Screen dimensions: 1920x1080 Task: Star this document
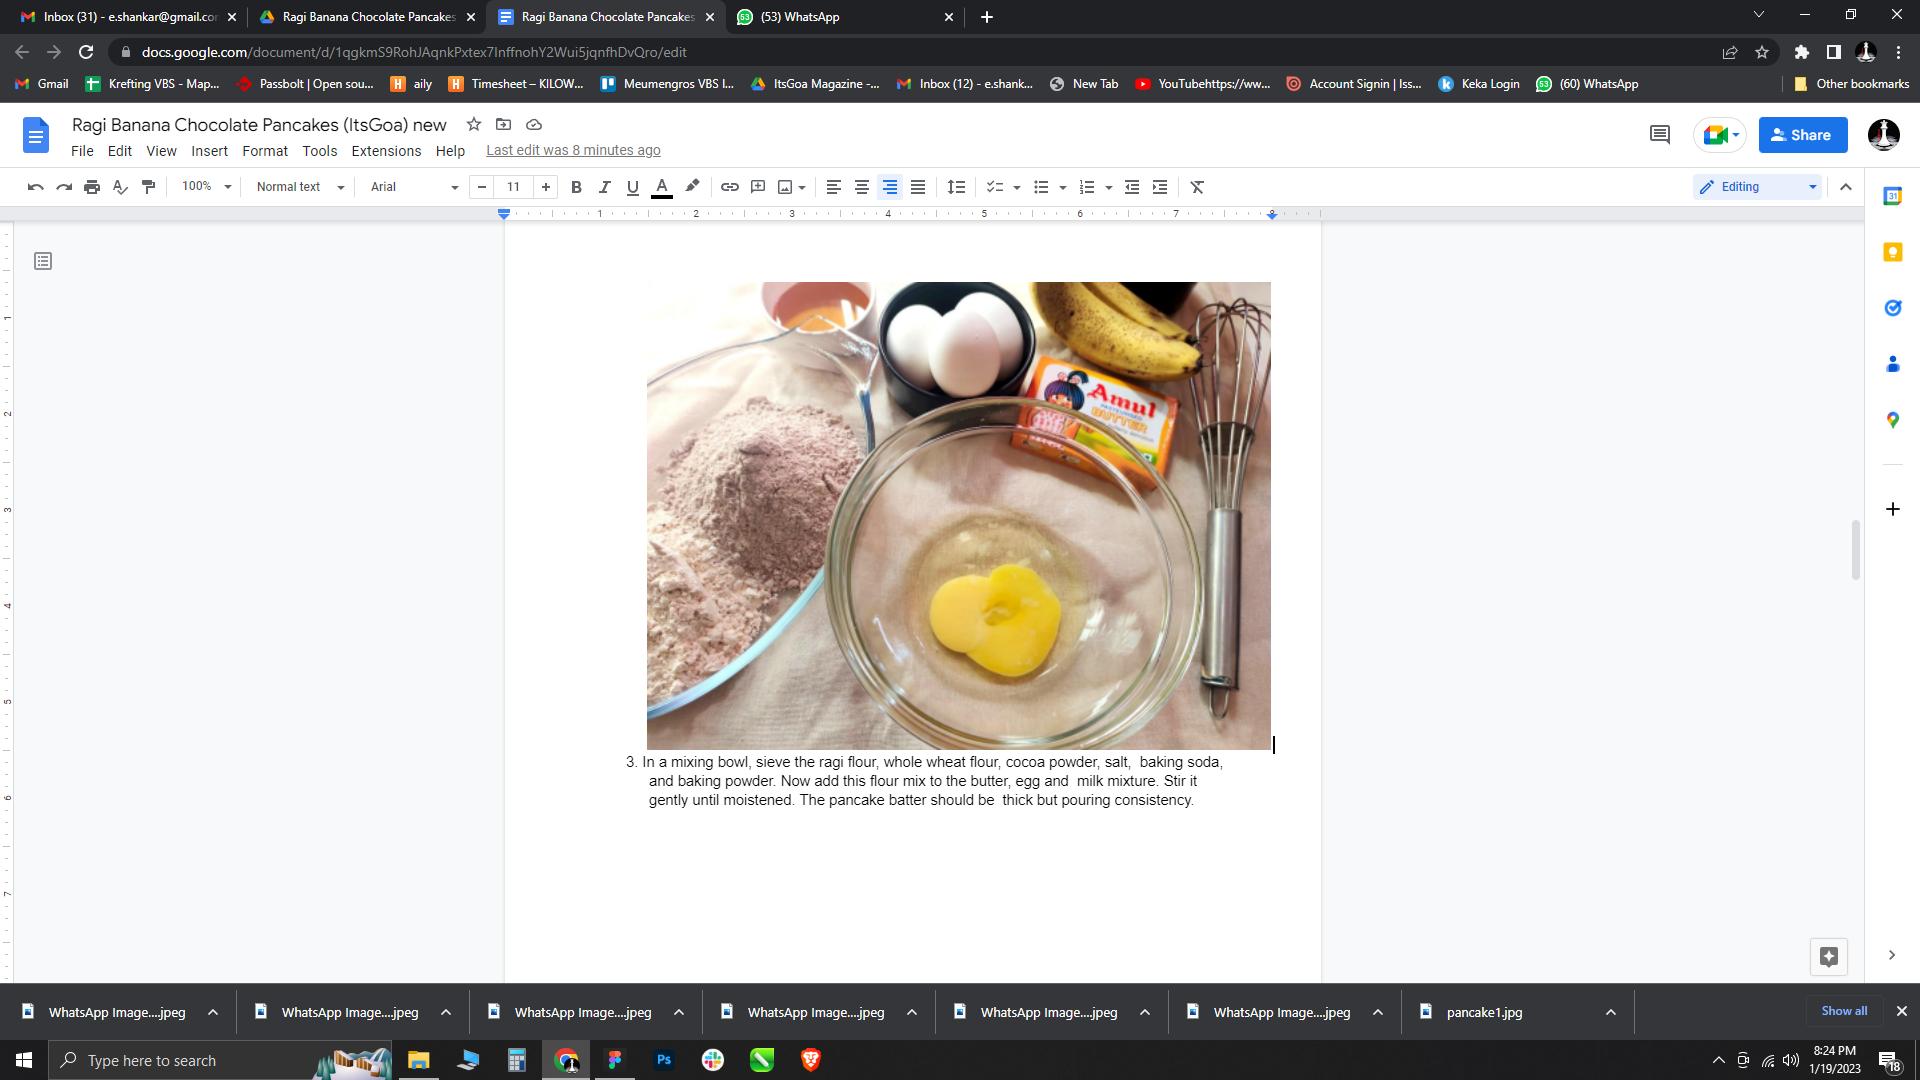click(474, 124)
